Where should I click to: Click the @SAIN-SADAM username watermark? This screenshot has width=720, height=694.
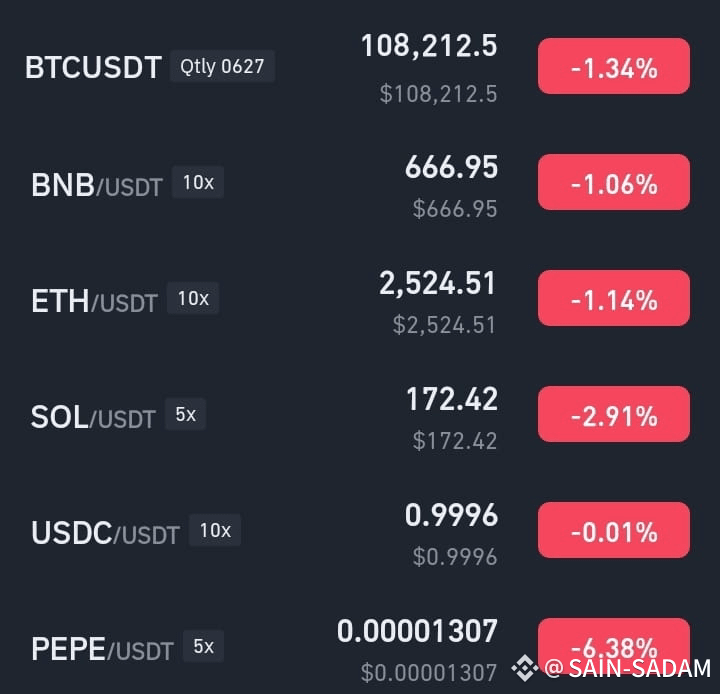(628, 668)
